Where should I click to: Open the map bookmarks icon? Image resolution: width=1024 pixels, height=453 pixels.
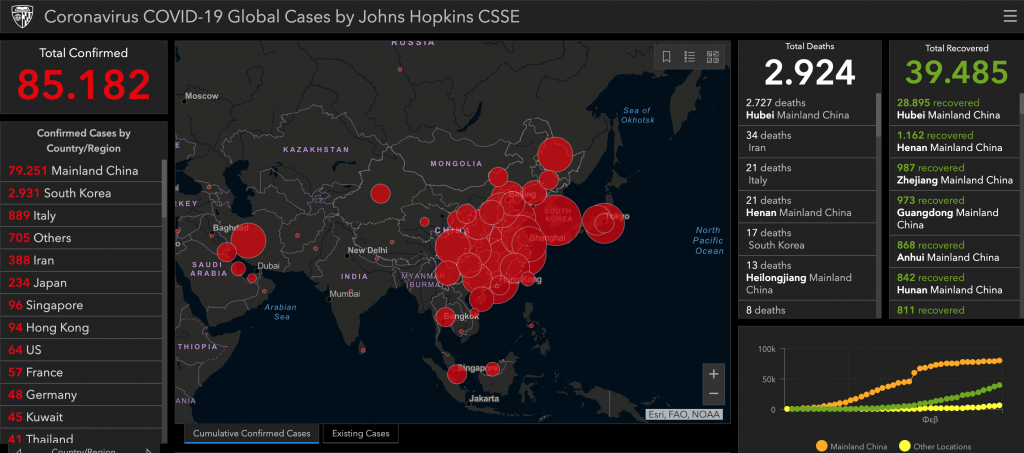667,57
